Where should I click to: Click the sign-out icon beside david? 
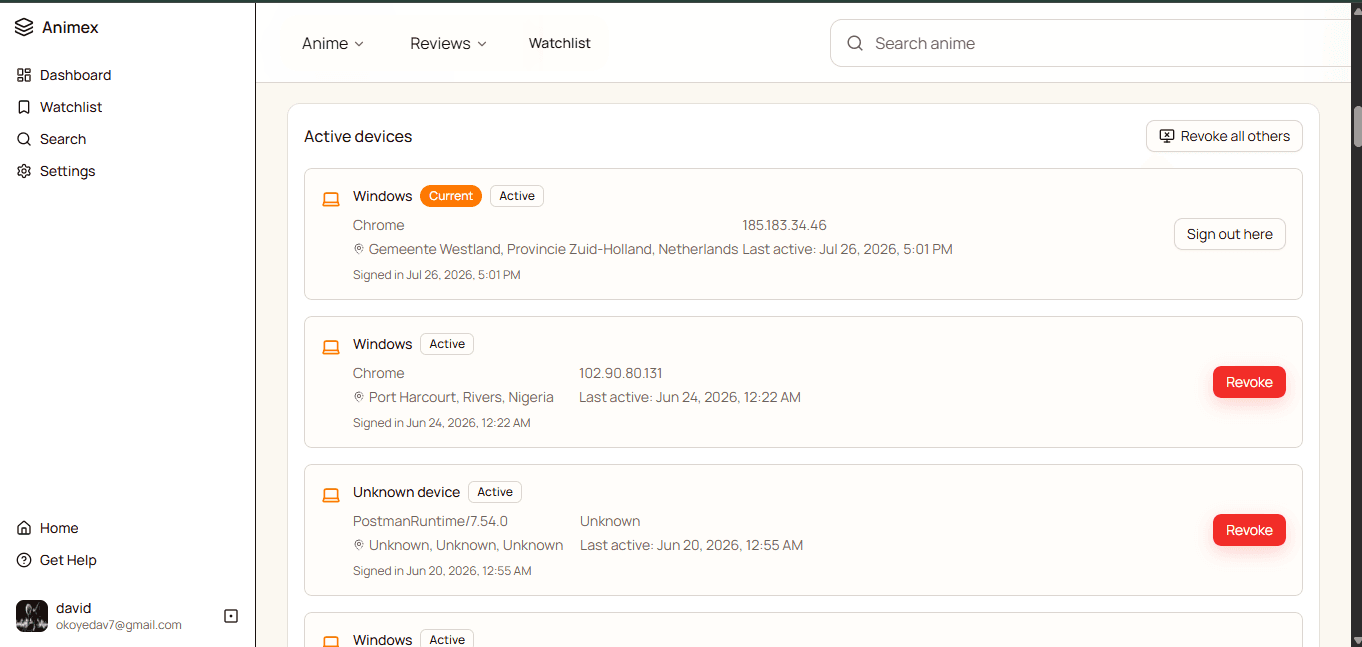[231, 616]
